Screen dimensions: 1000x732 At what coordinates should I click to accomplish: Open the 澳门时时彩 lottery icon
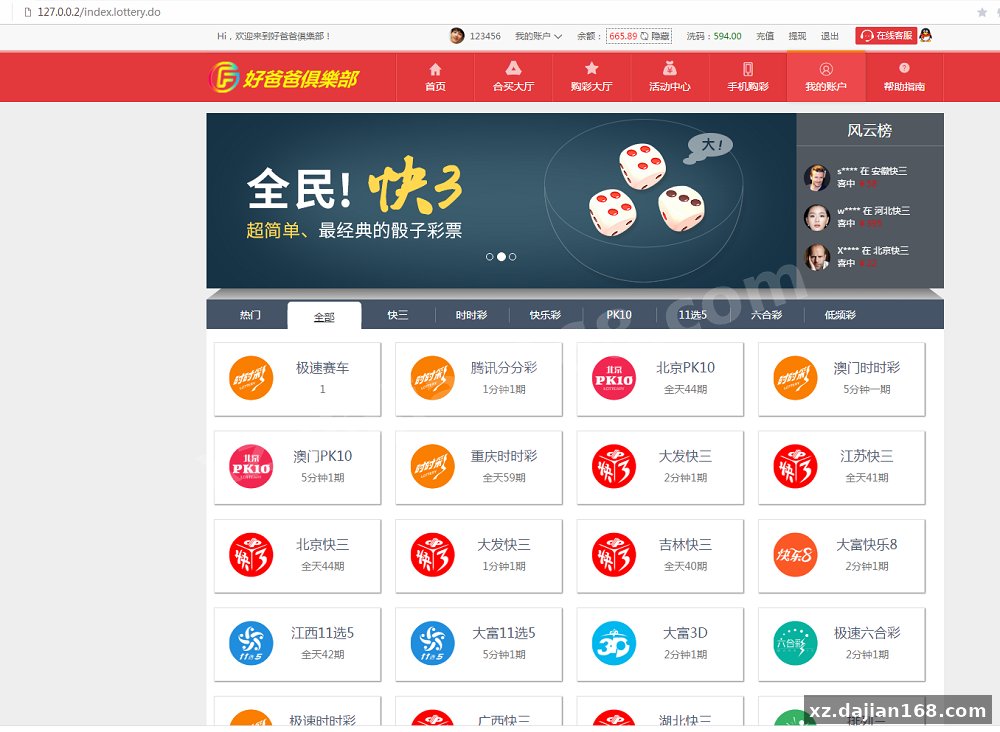pos(795,378)
